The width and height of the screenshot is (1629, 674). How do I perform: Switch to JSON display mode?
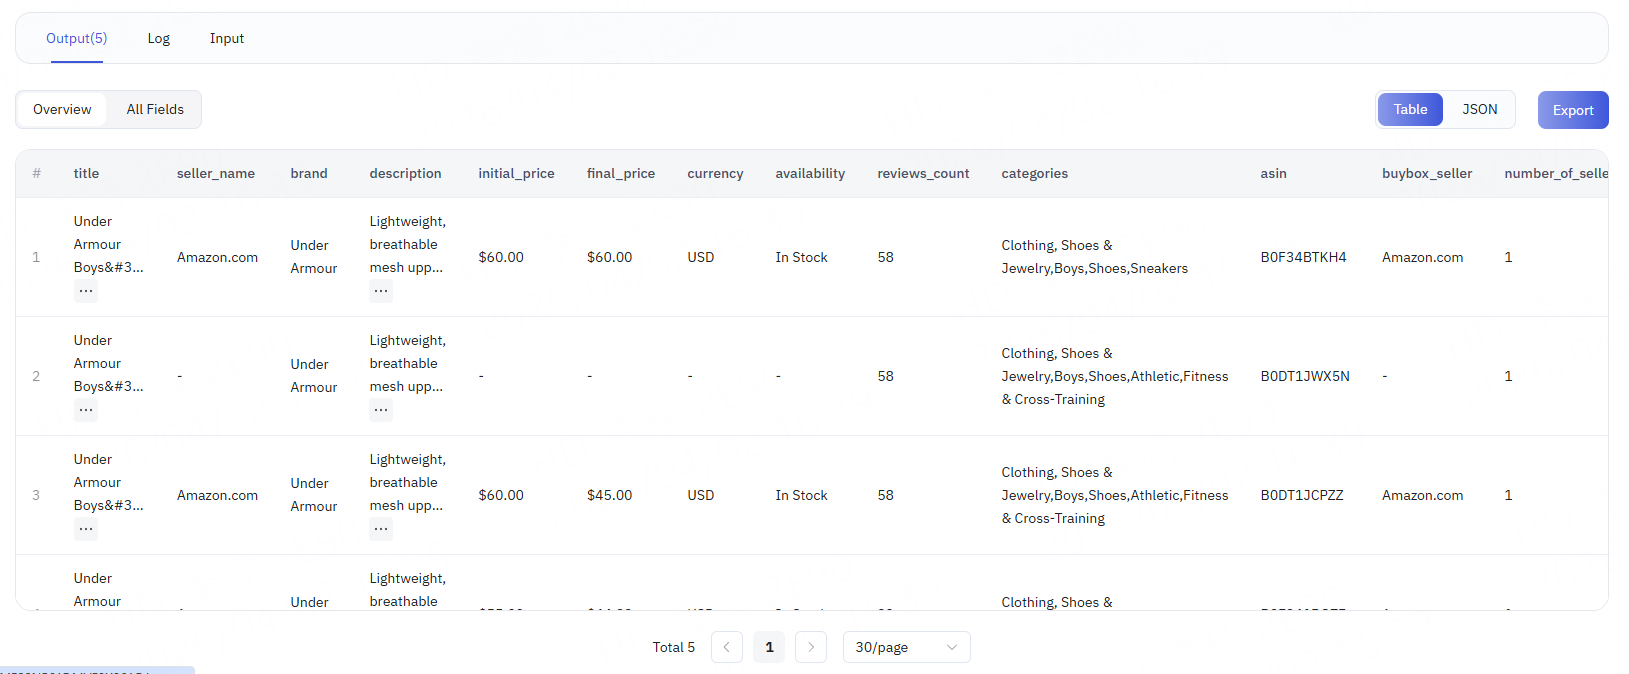(x=1480, y=109)
